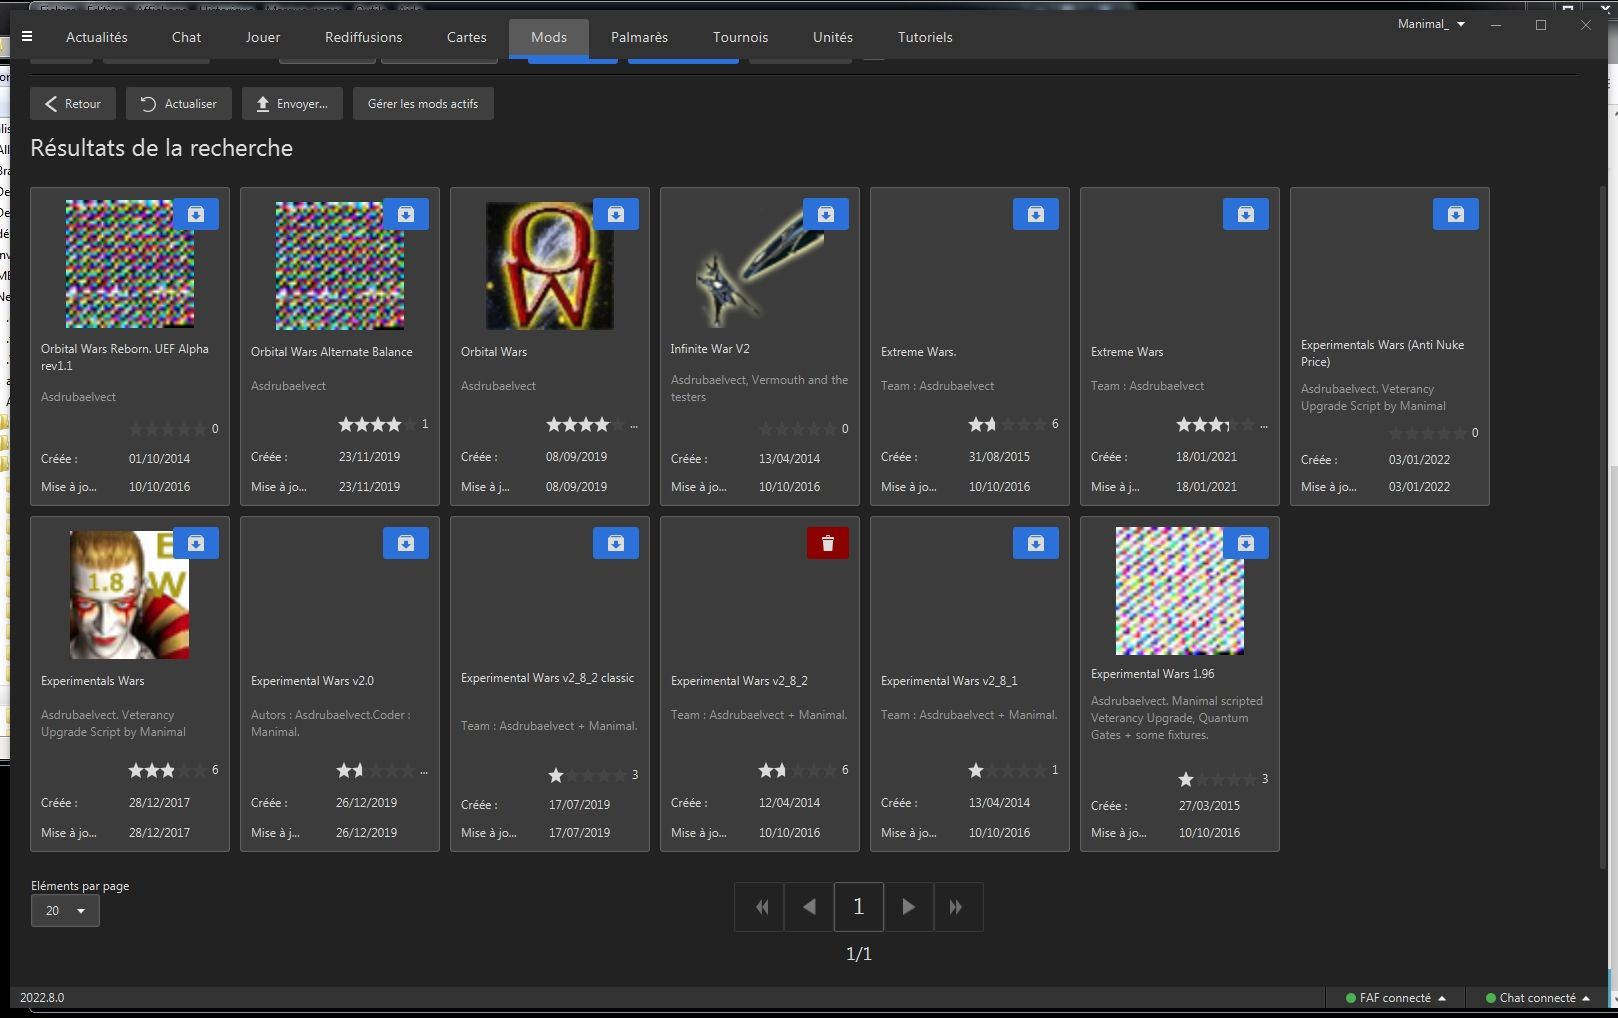Open the Eléments par page dropdown
Image resolution: width=1618 pixels, height=1018 pixels.
65,911
